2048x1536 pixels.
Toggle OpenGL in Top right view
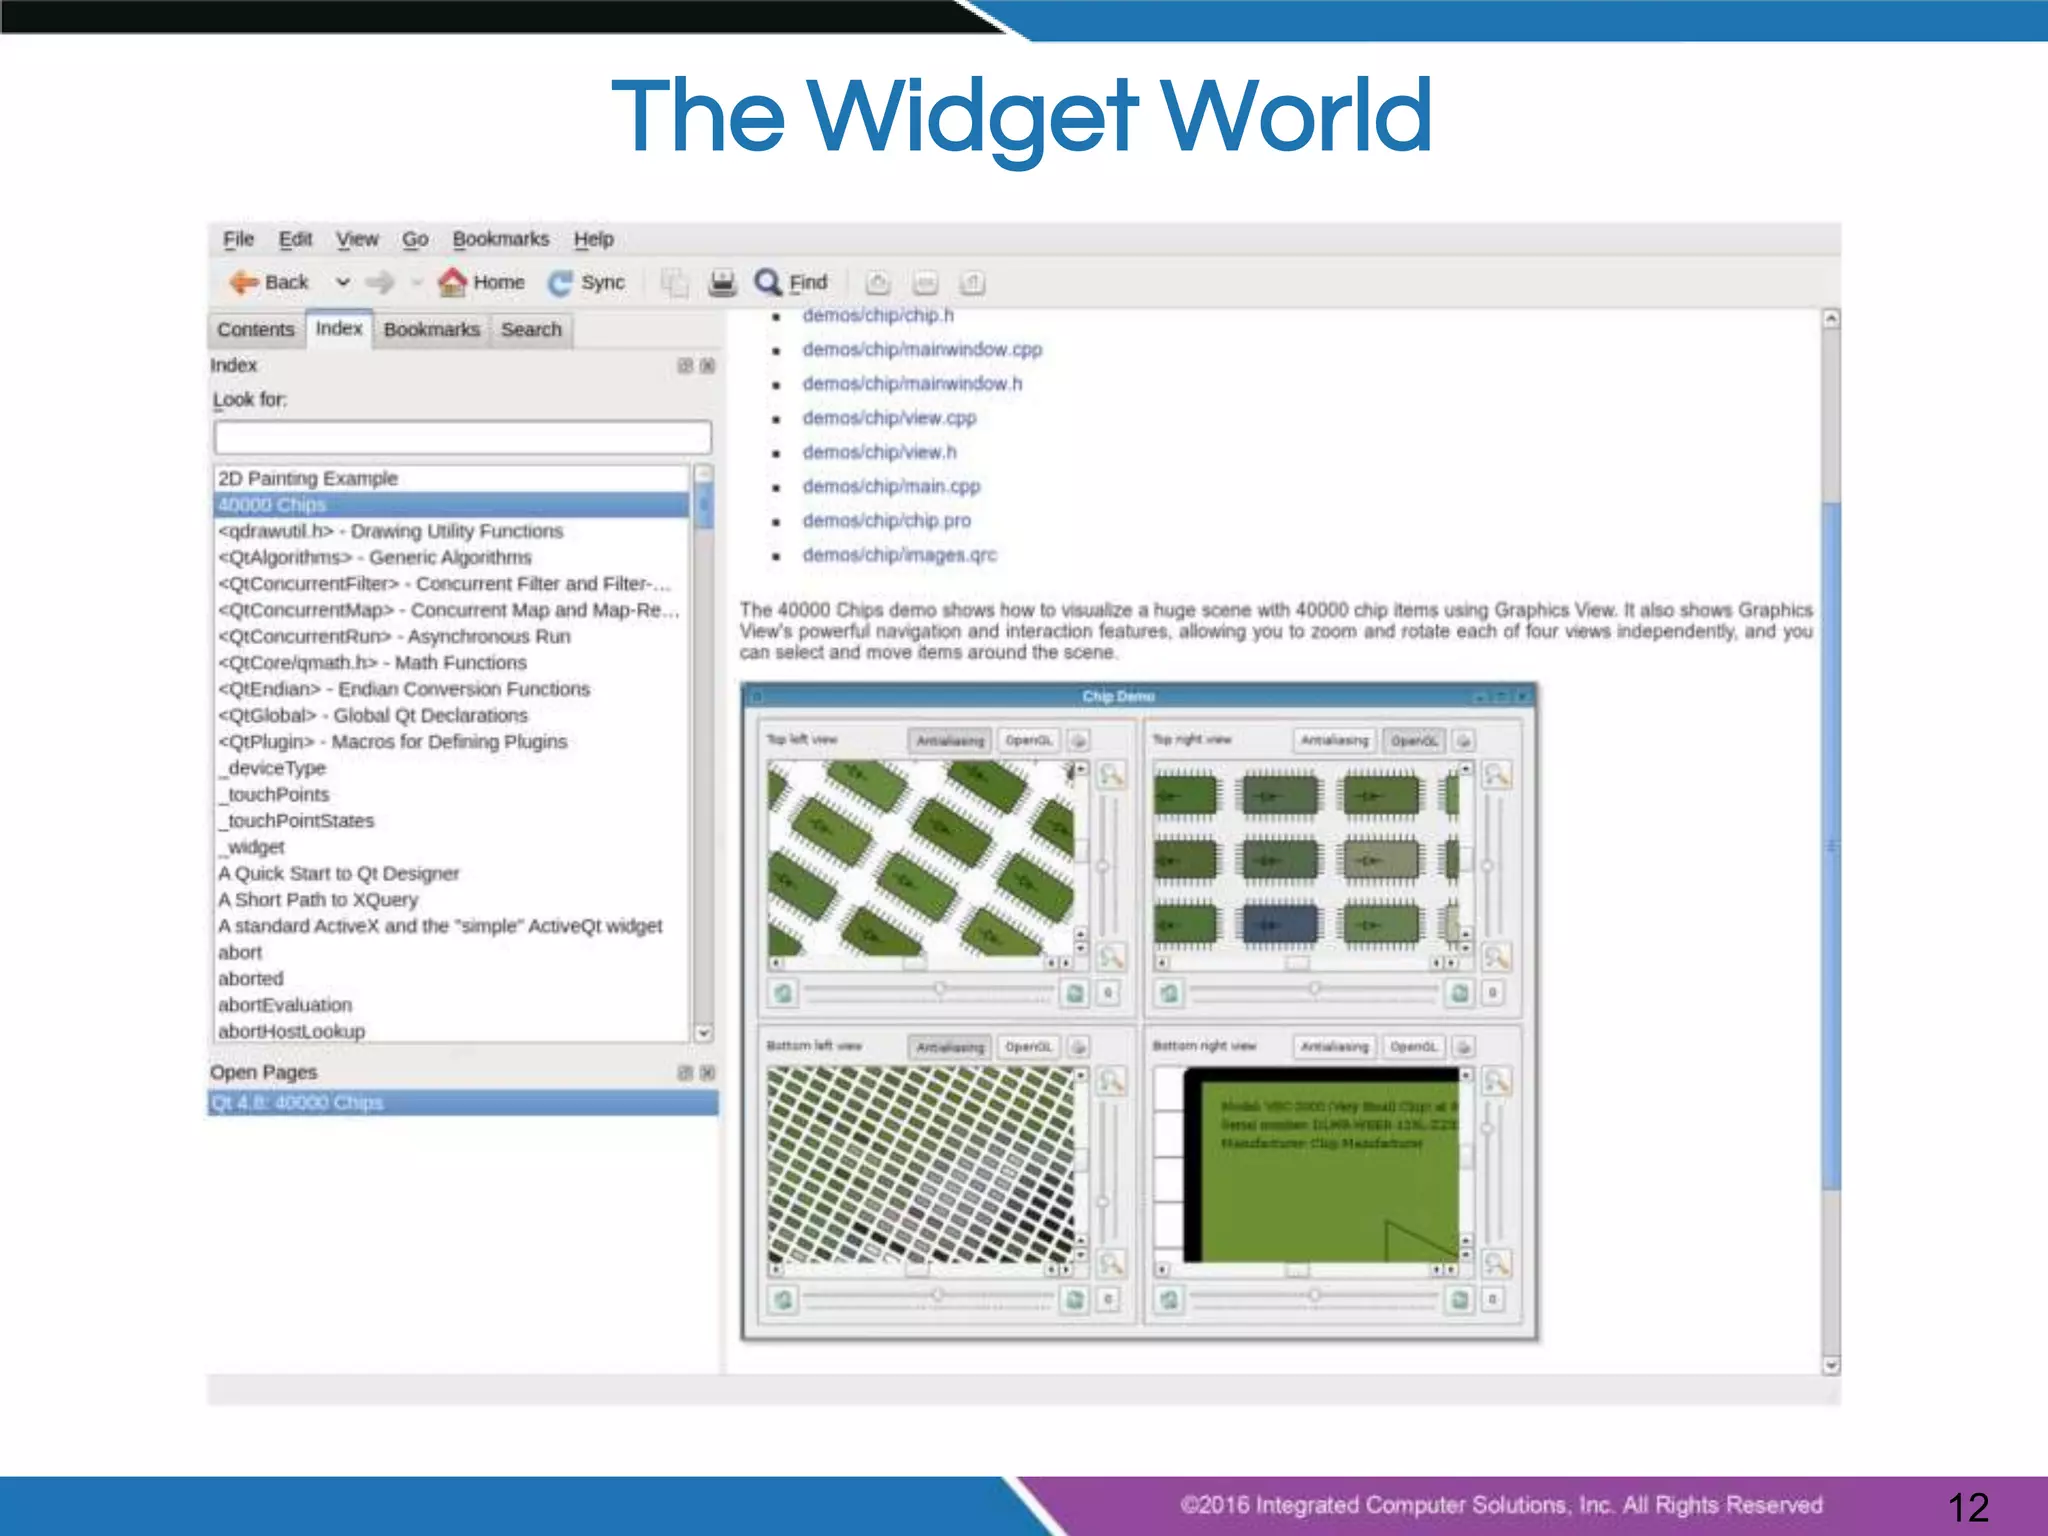(1414, 741)
